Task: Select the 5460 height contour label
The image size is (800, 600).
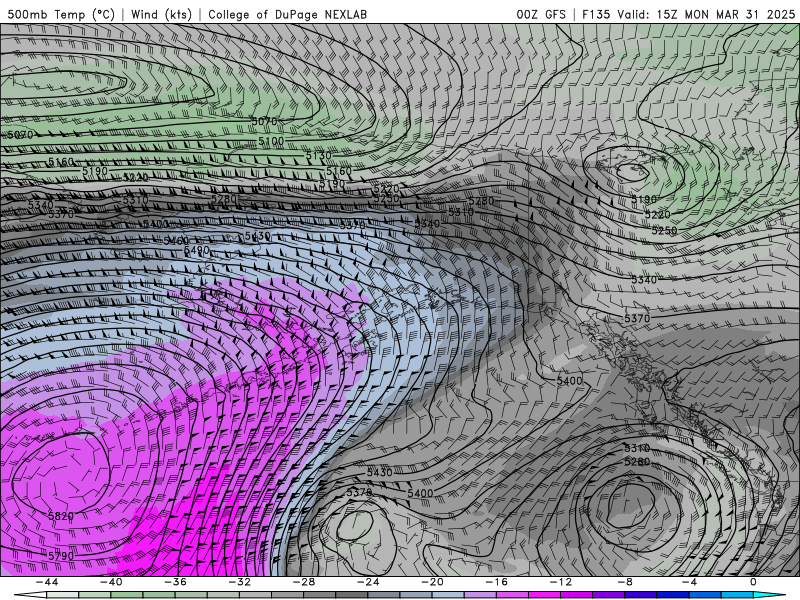Action: [x=176, y=240]
